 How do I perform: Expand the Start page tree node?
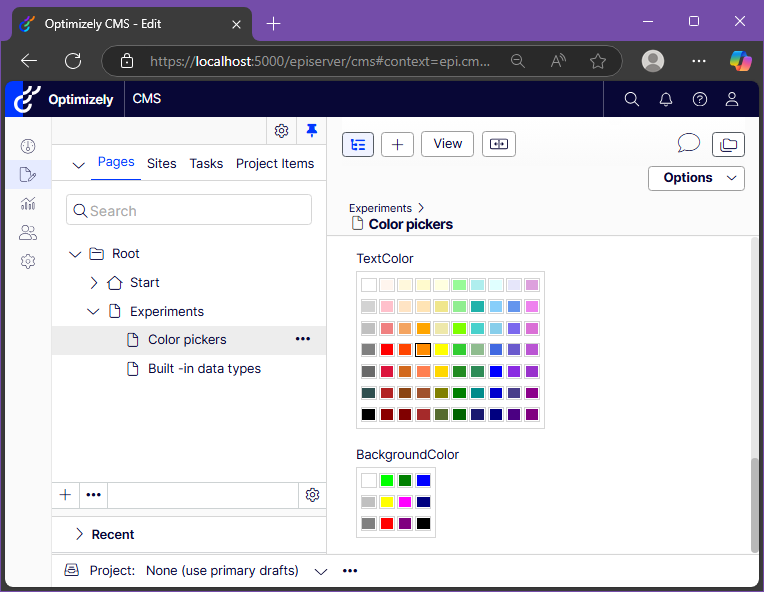pyautogui.click(x=94, y=283)
